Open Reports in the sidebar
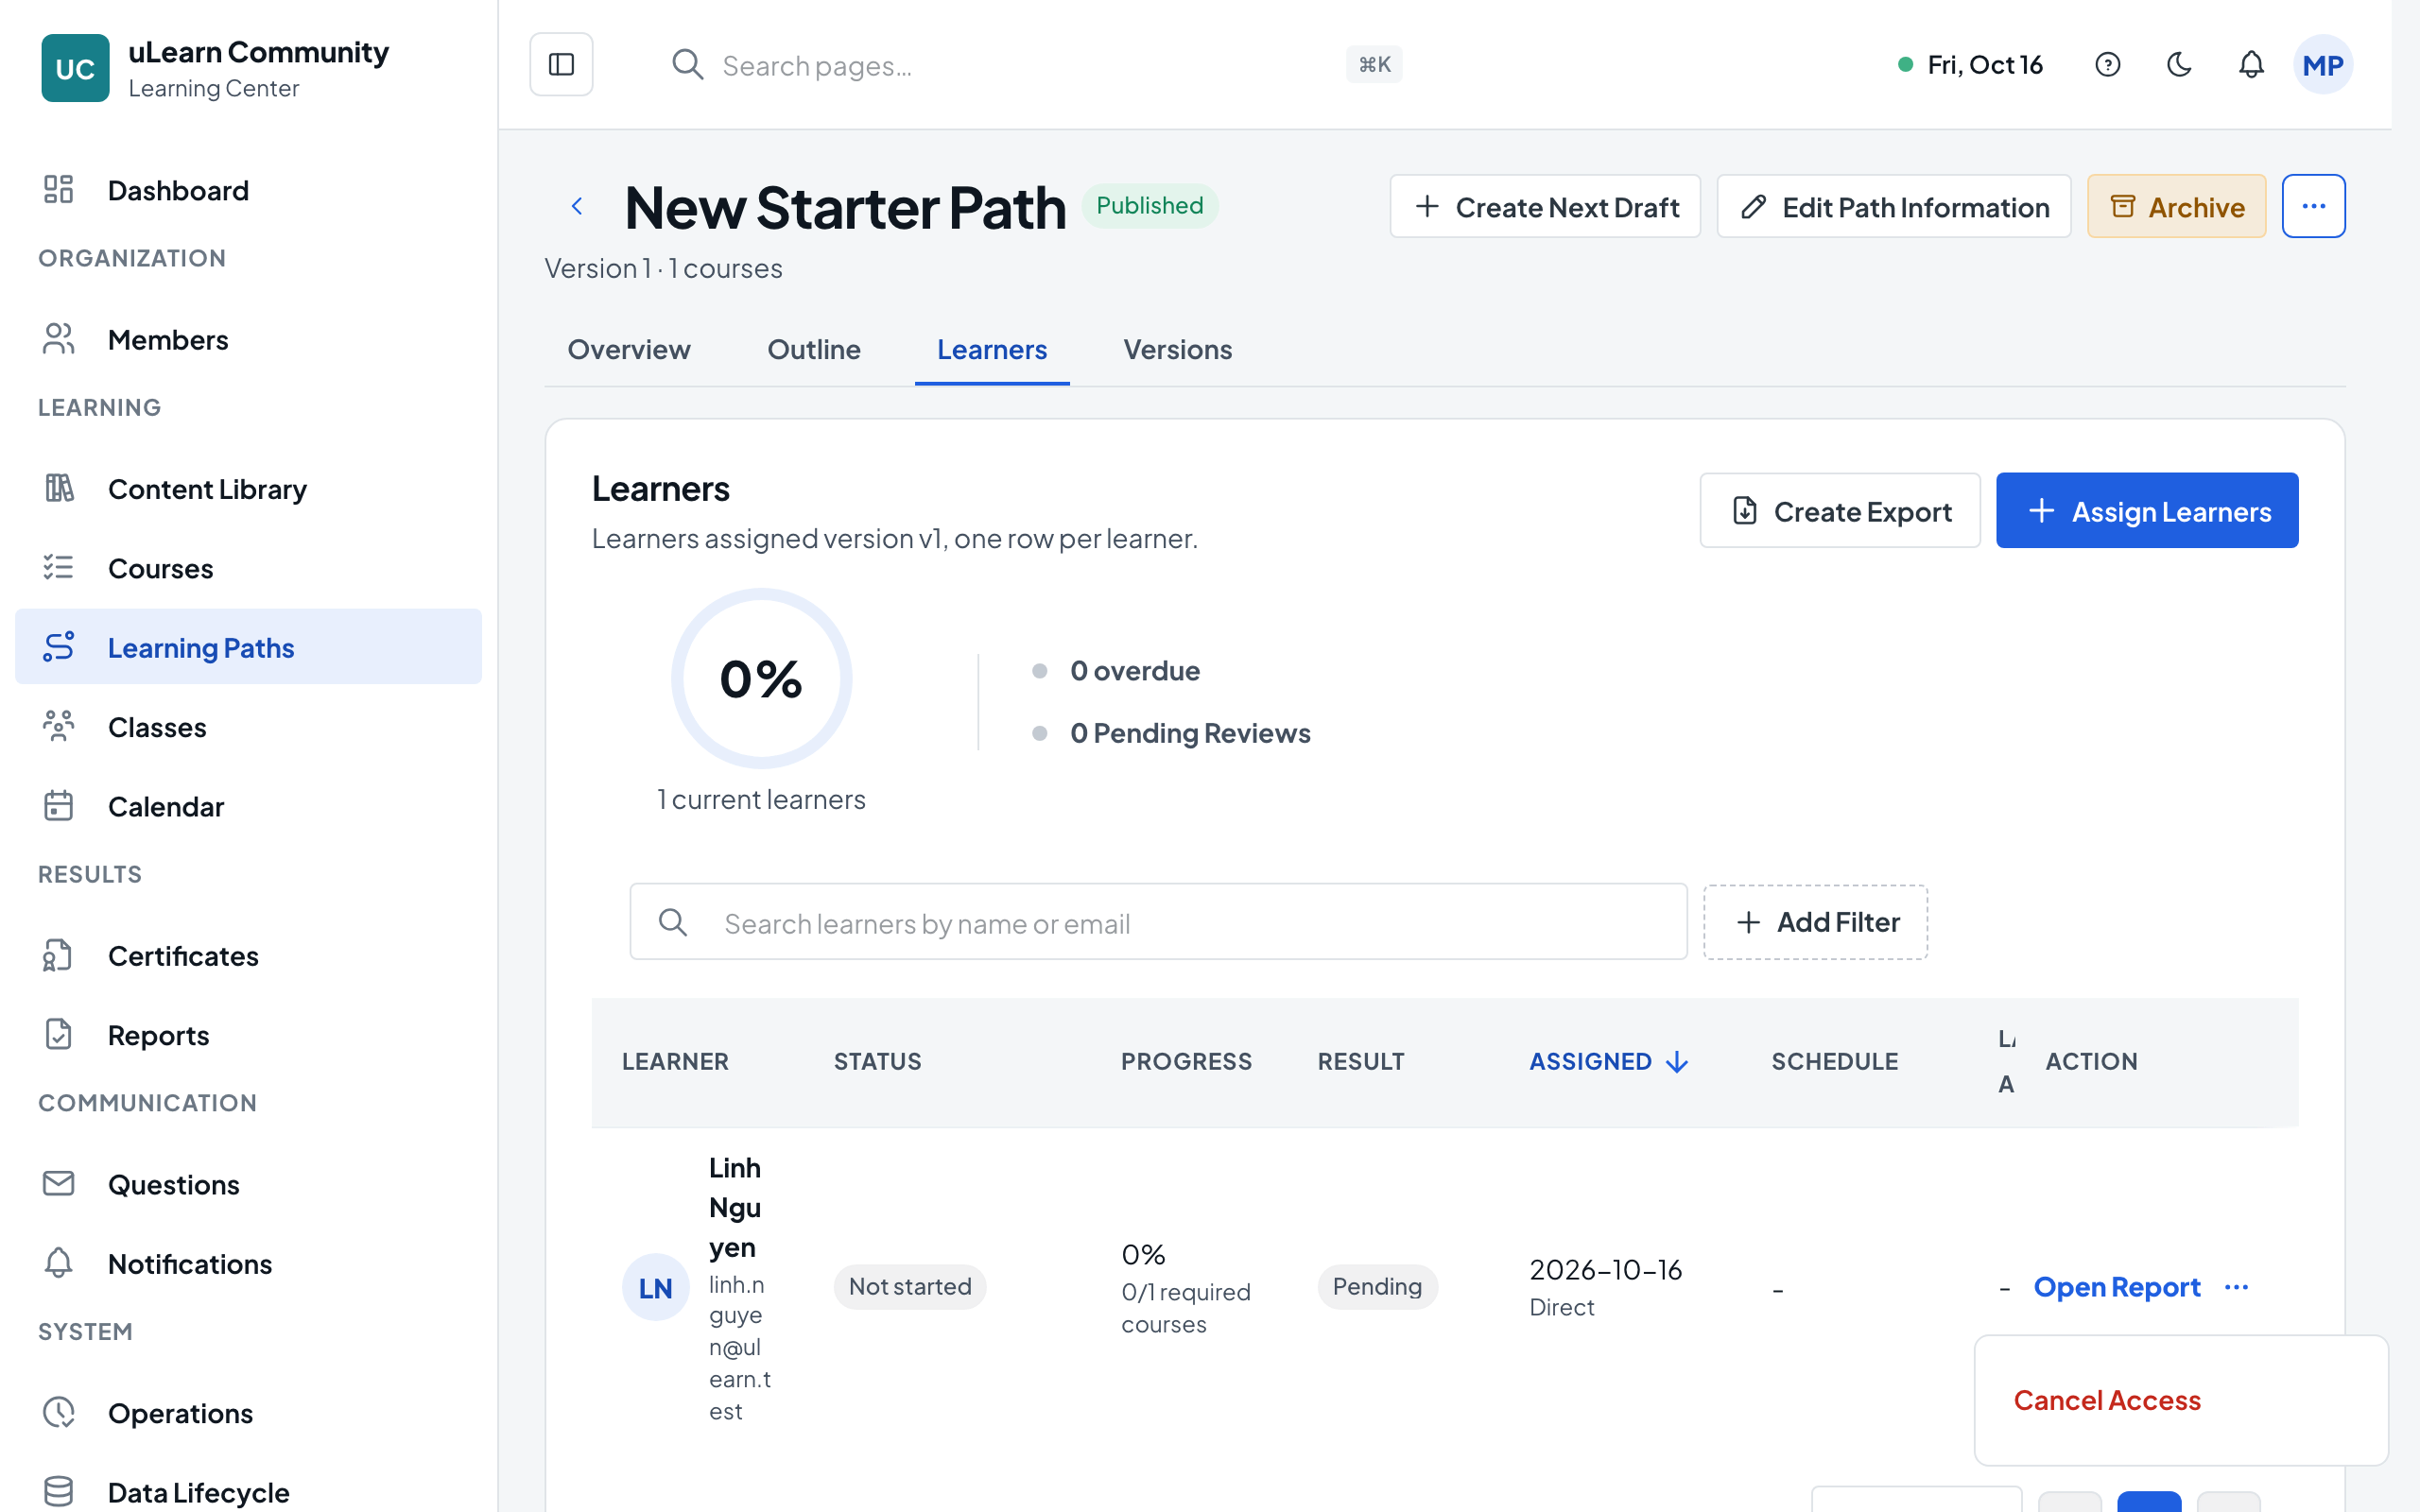Screen dimensions: 2420x1512 248,1035
